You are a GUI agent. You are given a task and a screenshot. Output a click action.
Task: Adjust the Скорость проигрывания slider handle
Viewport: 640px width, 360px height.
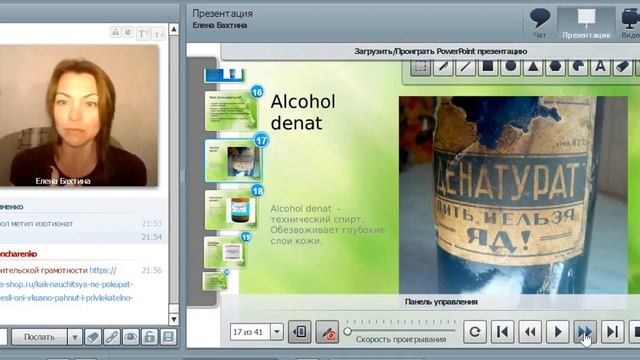pyautogui.click(x=347, y=331)
